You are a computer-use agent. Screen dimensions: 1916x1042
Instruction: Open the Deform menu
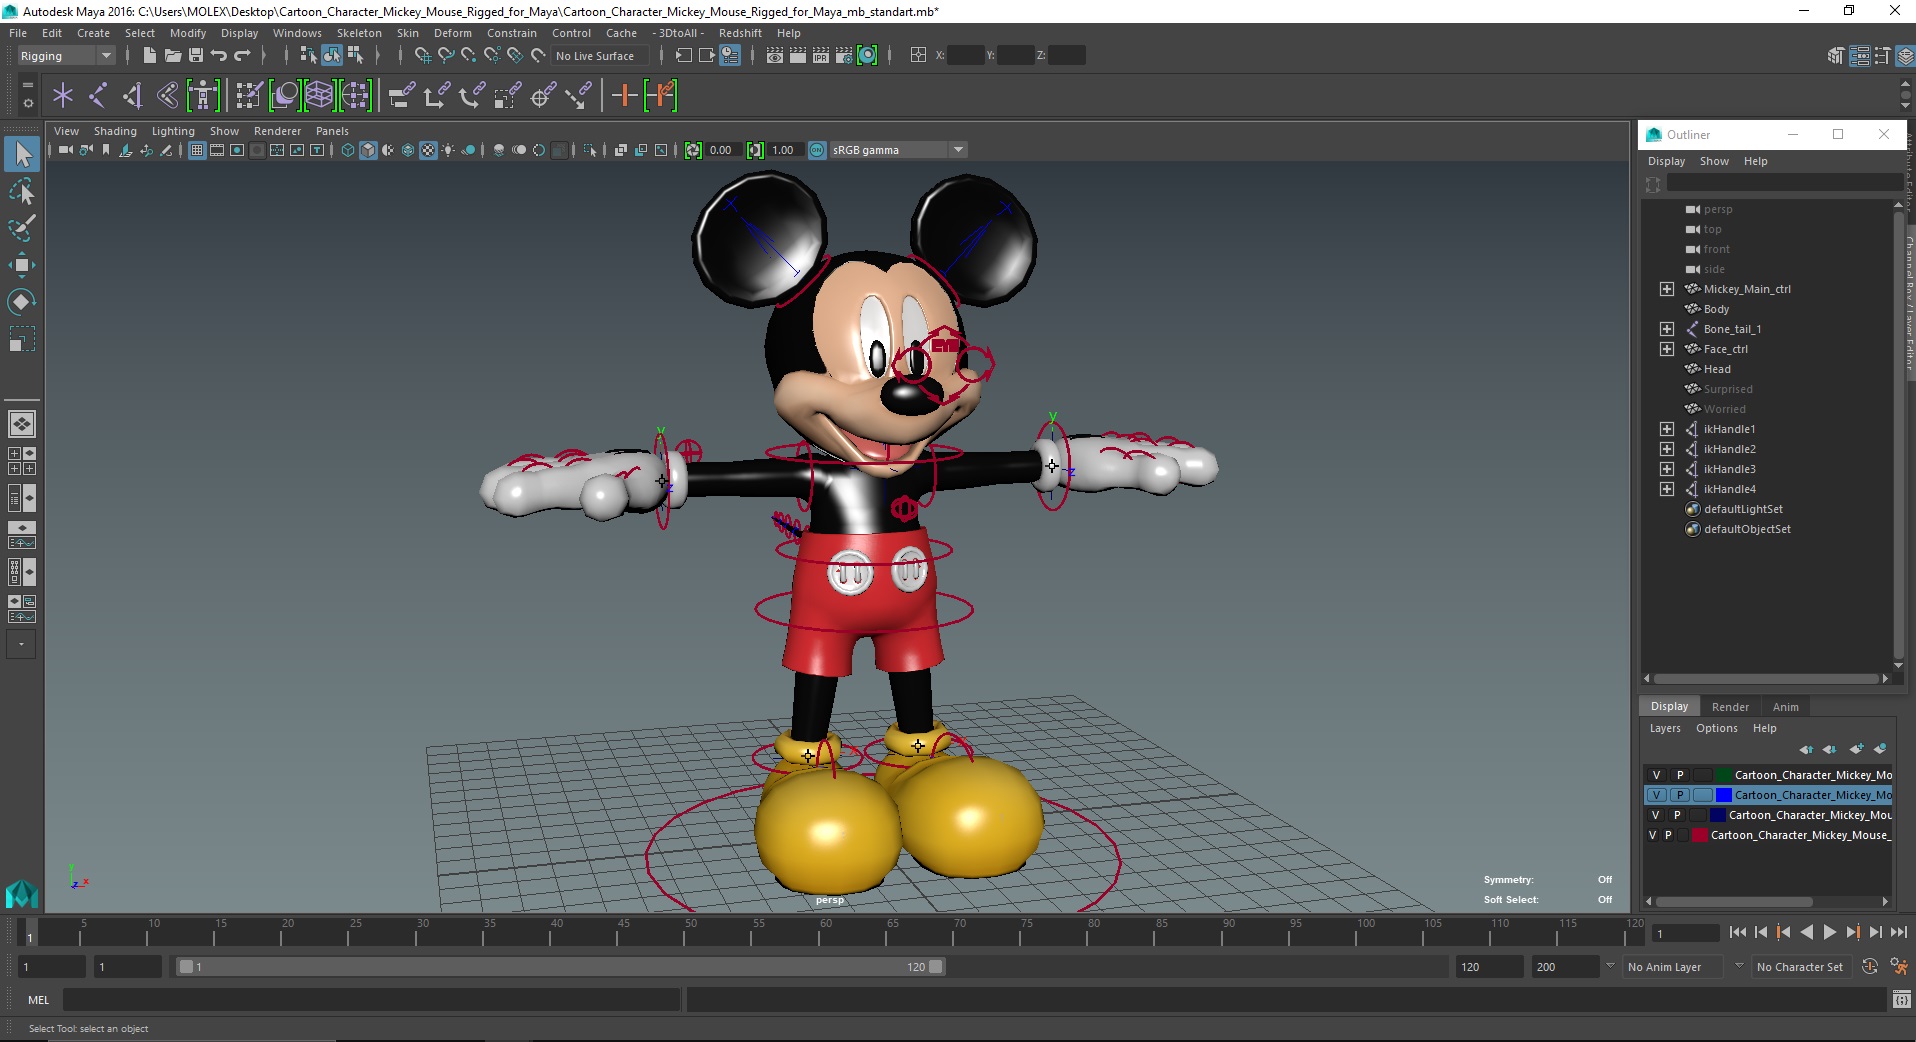[x=452, y=33]
